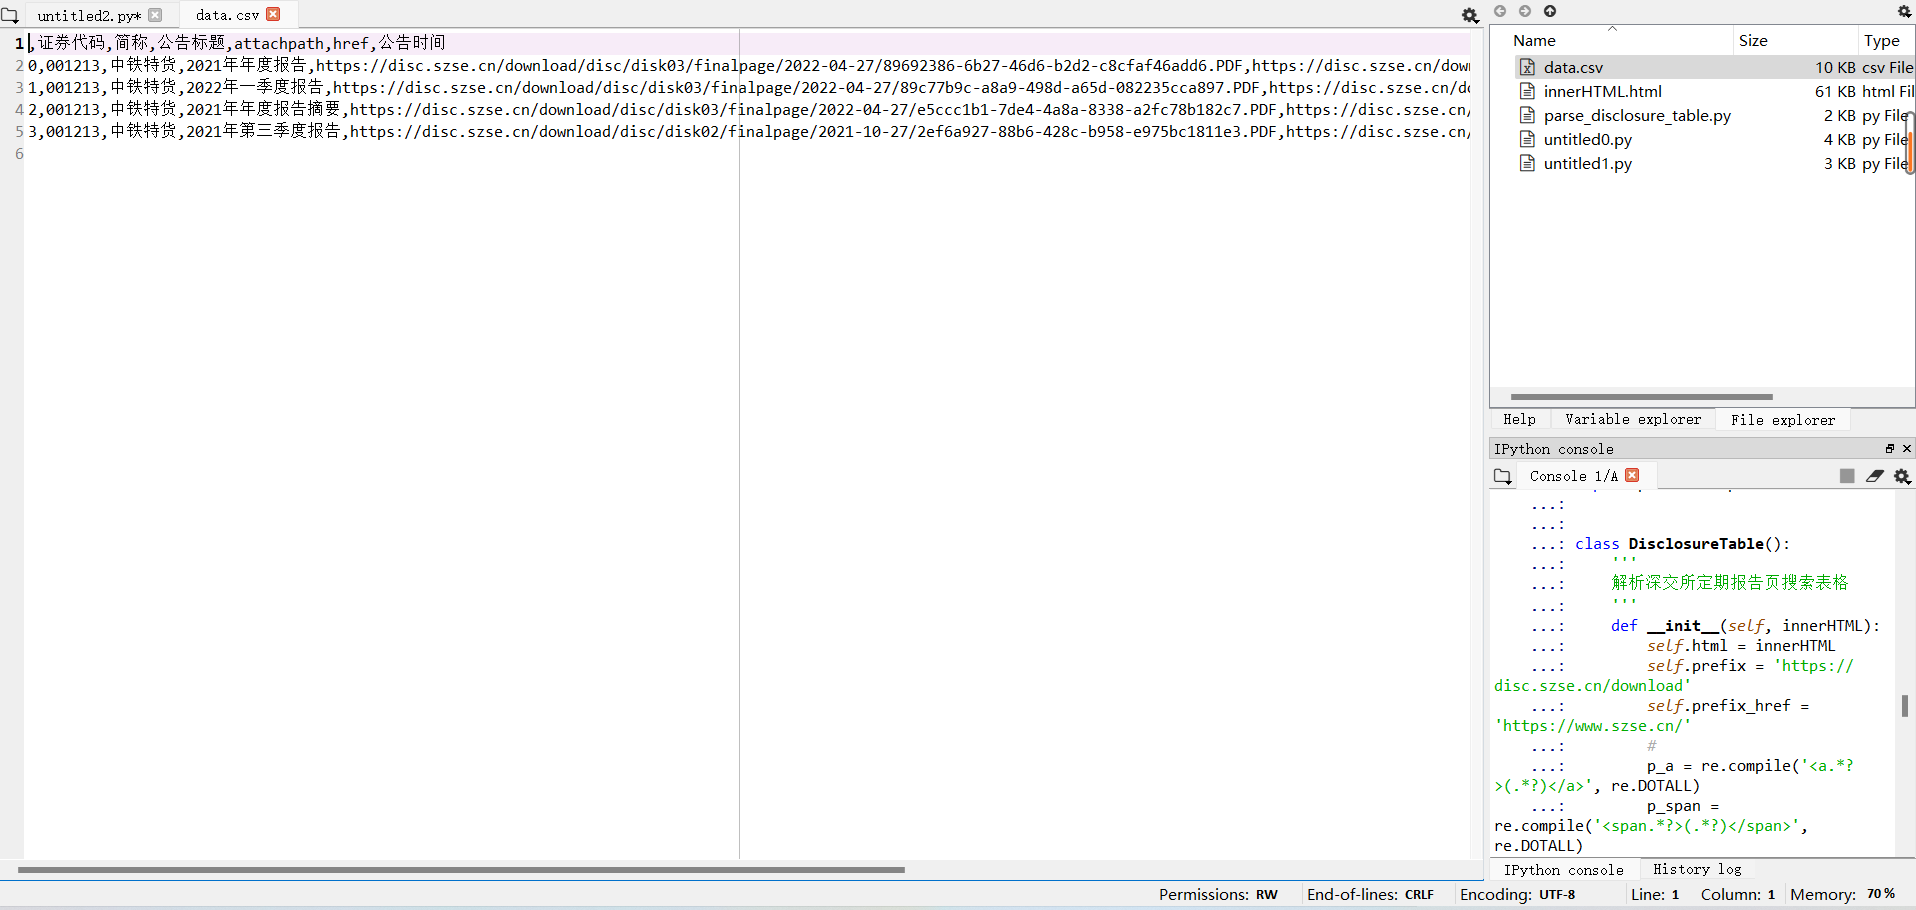Click the Line 1 status indicator

(1655, 895)
